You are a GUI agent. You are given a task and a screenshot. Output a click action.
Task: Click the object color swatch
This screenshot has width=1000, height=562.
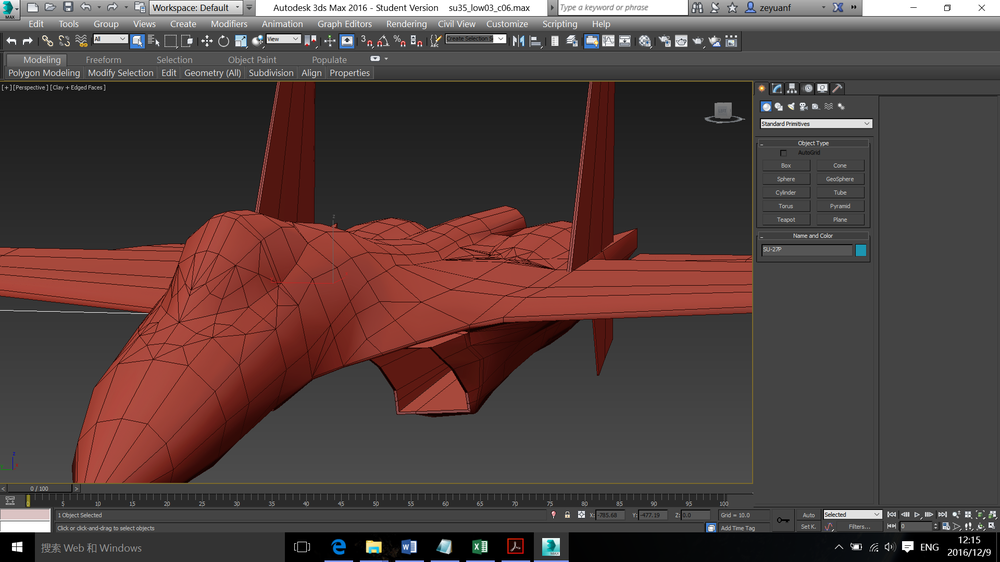click(x=861, y=250)
